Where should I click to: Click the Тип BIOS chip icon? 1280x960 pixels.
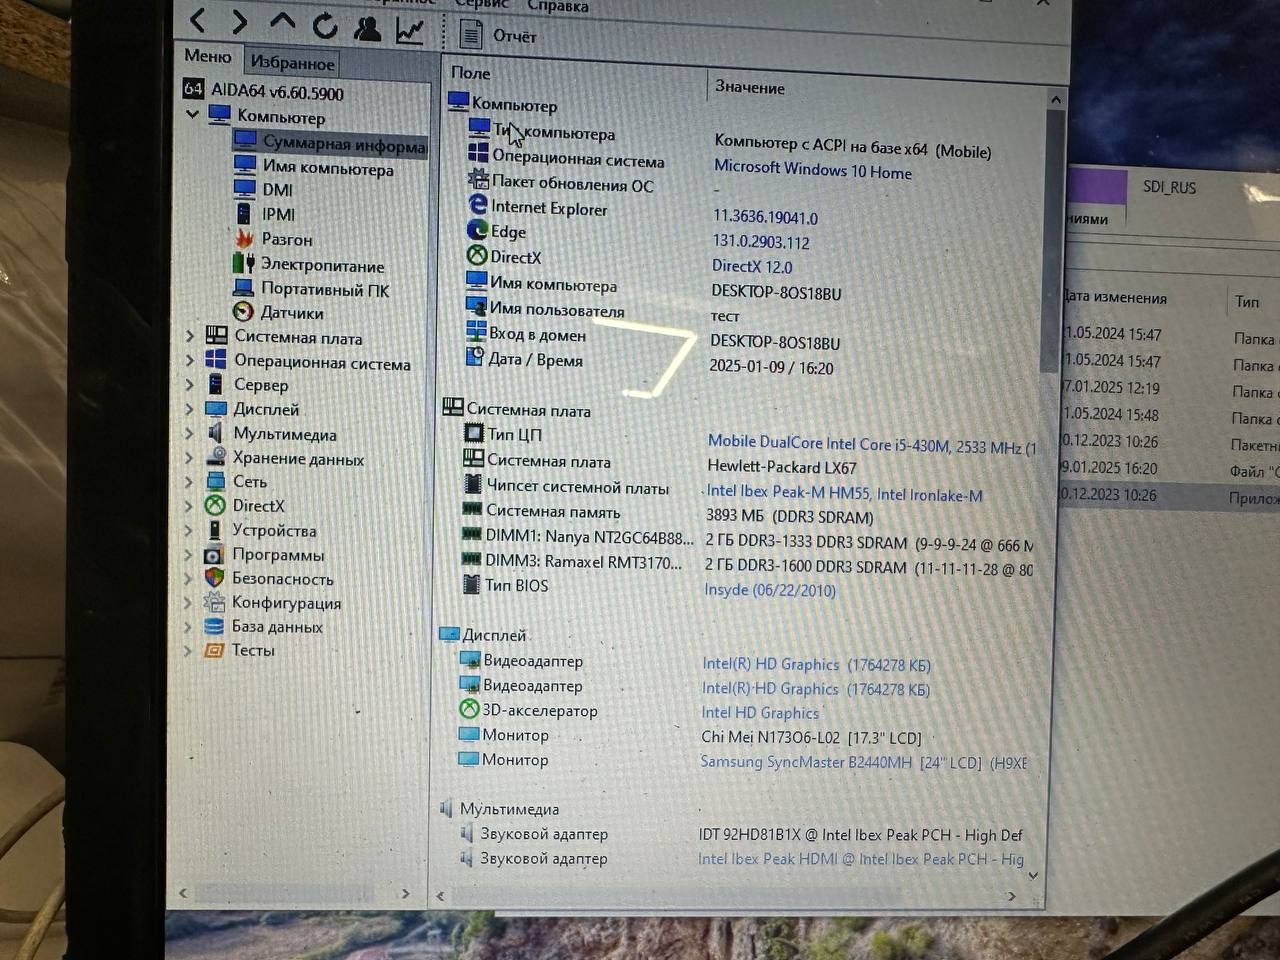pos(472,583)
